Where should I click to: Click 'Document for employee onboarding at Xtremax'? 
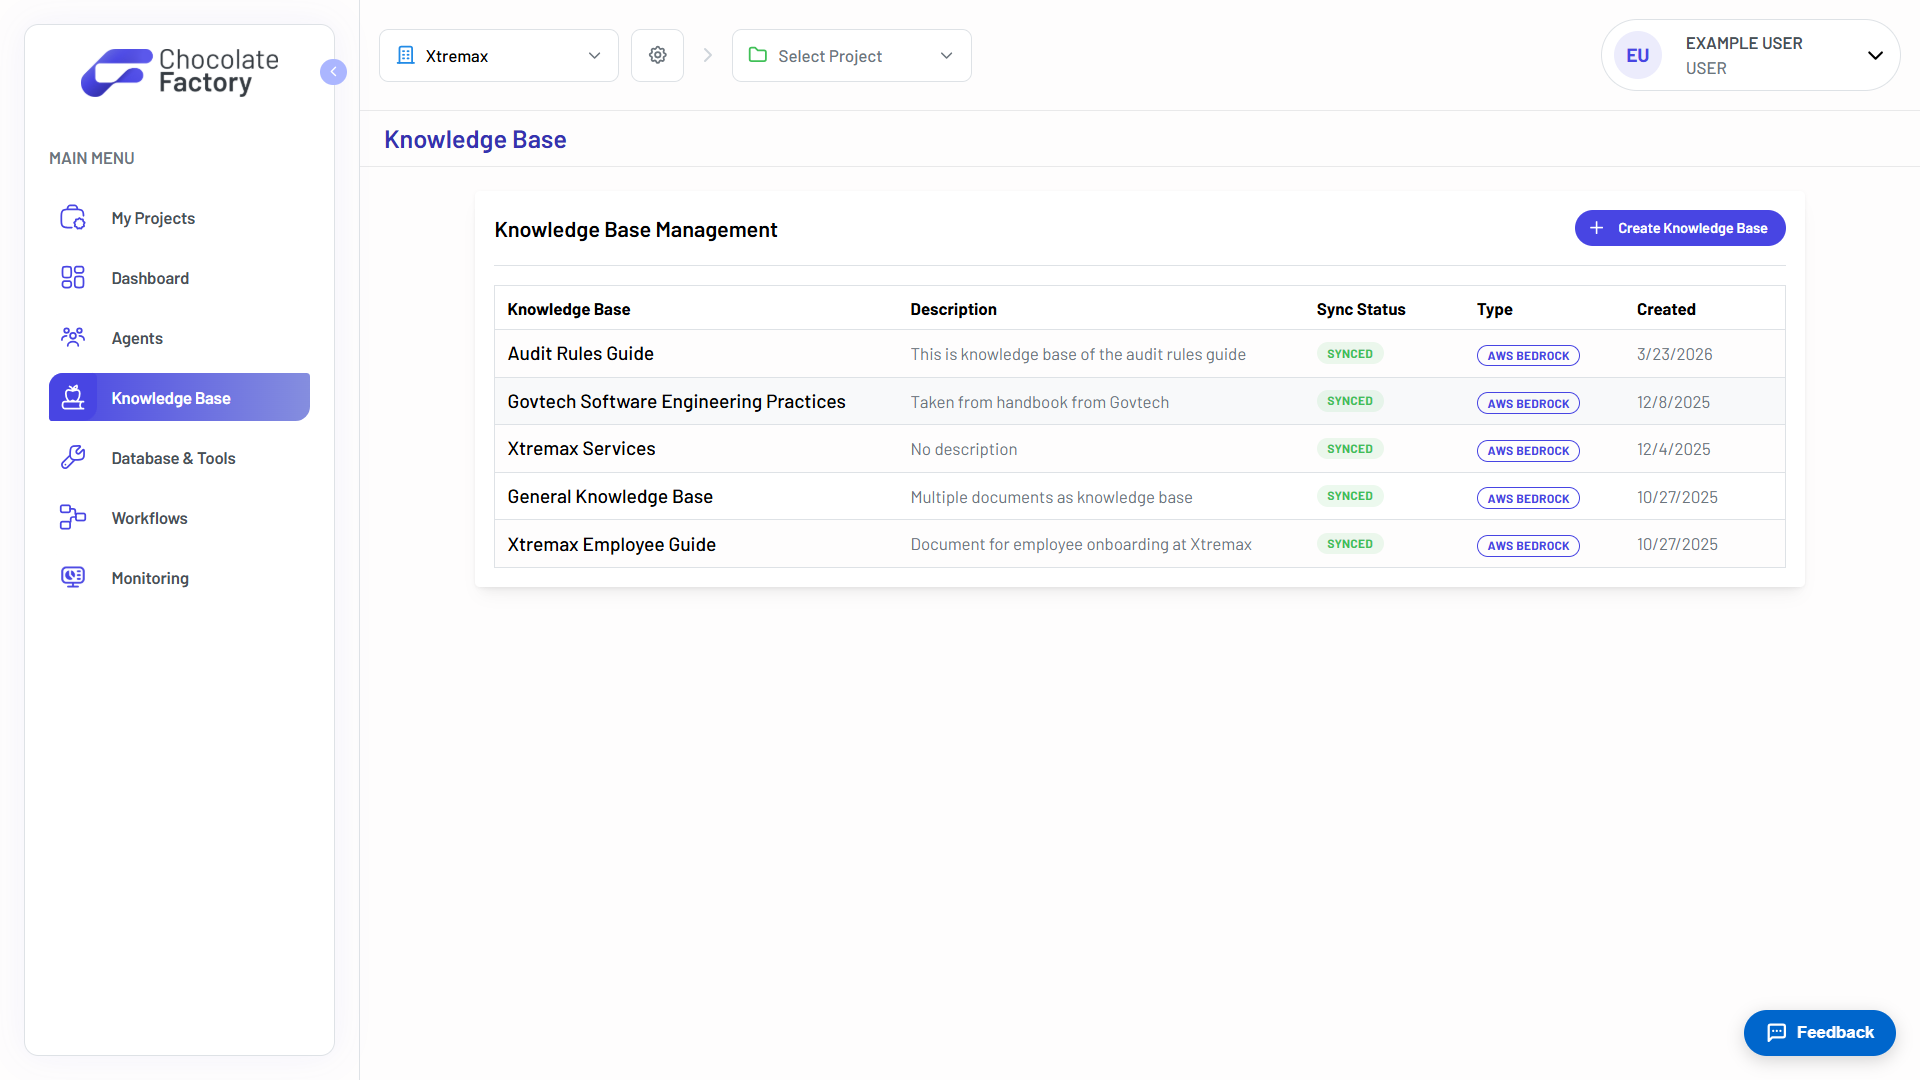pos(1080,544)
